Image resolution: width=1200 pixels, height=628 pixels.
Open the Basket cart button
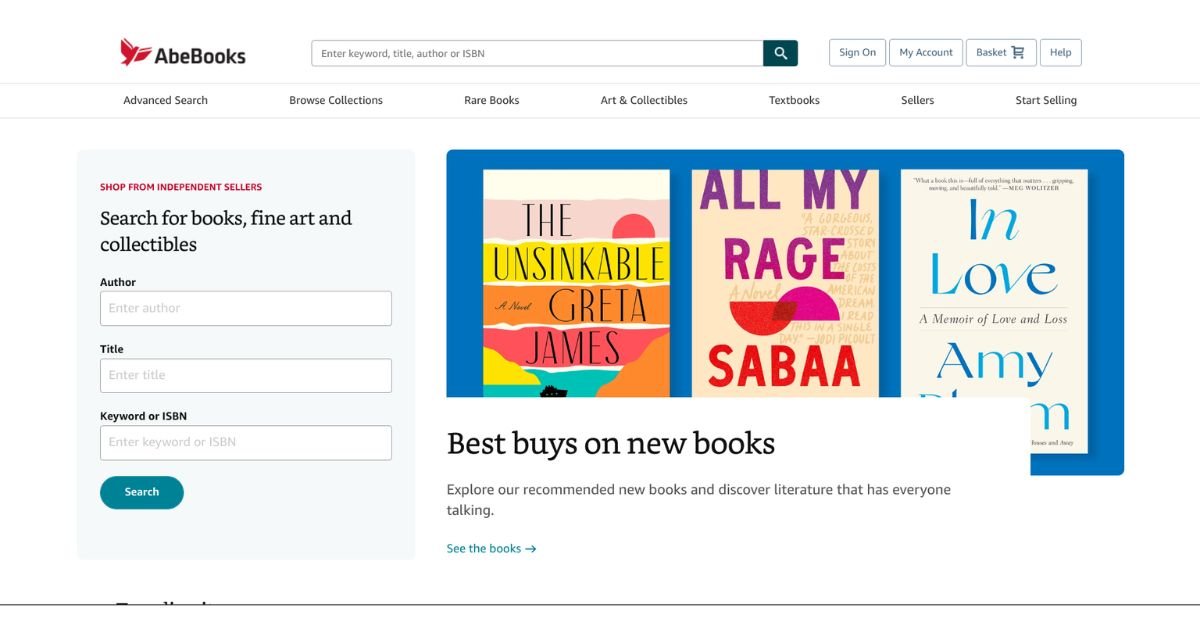coord(1001,53)
